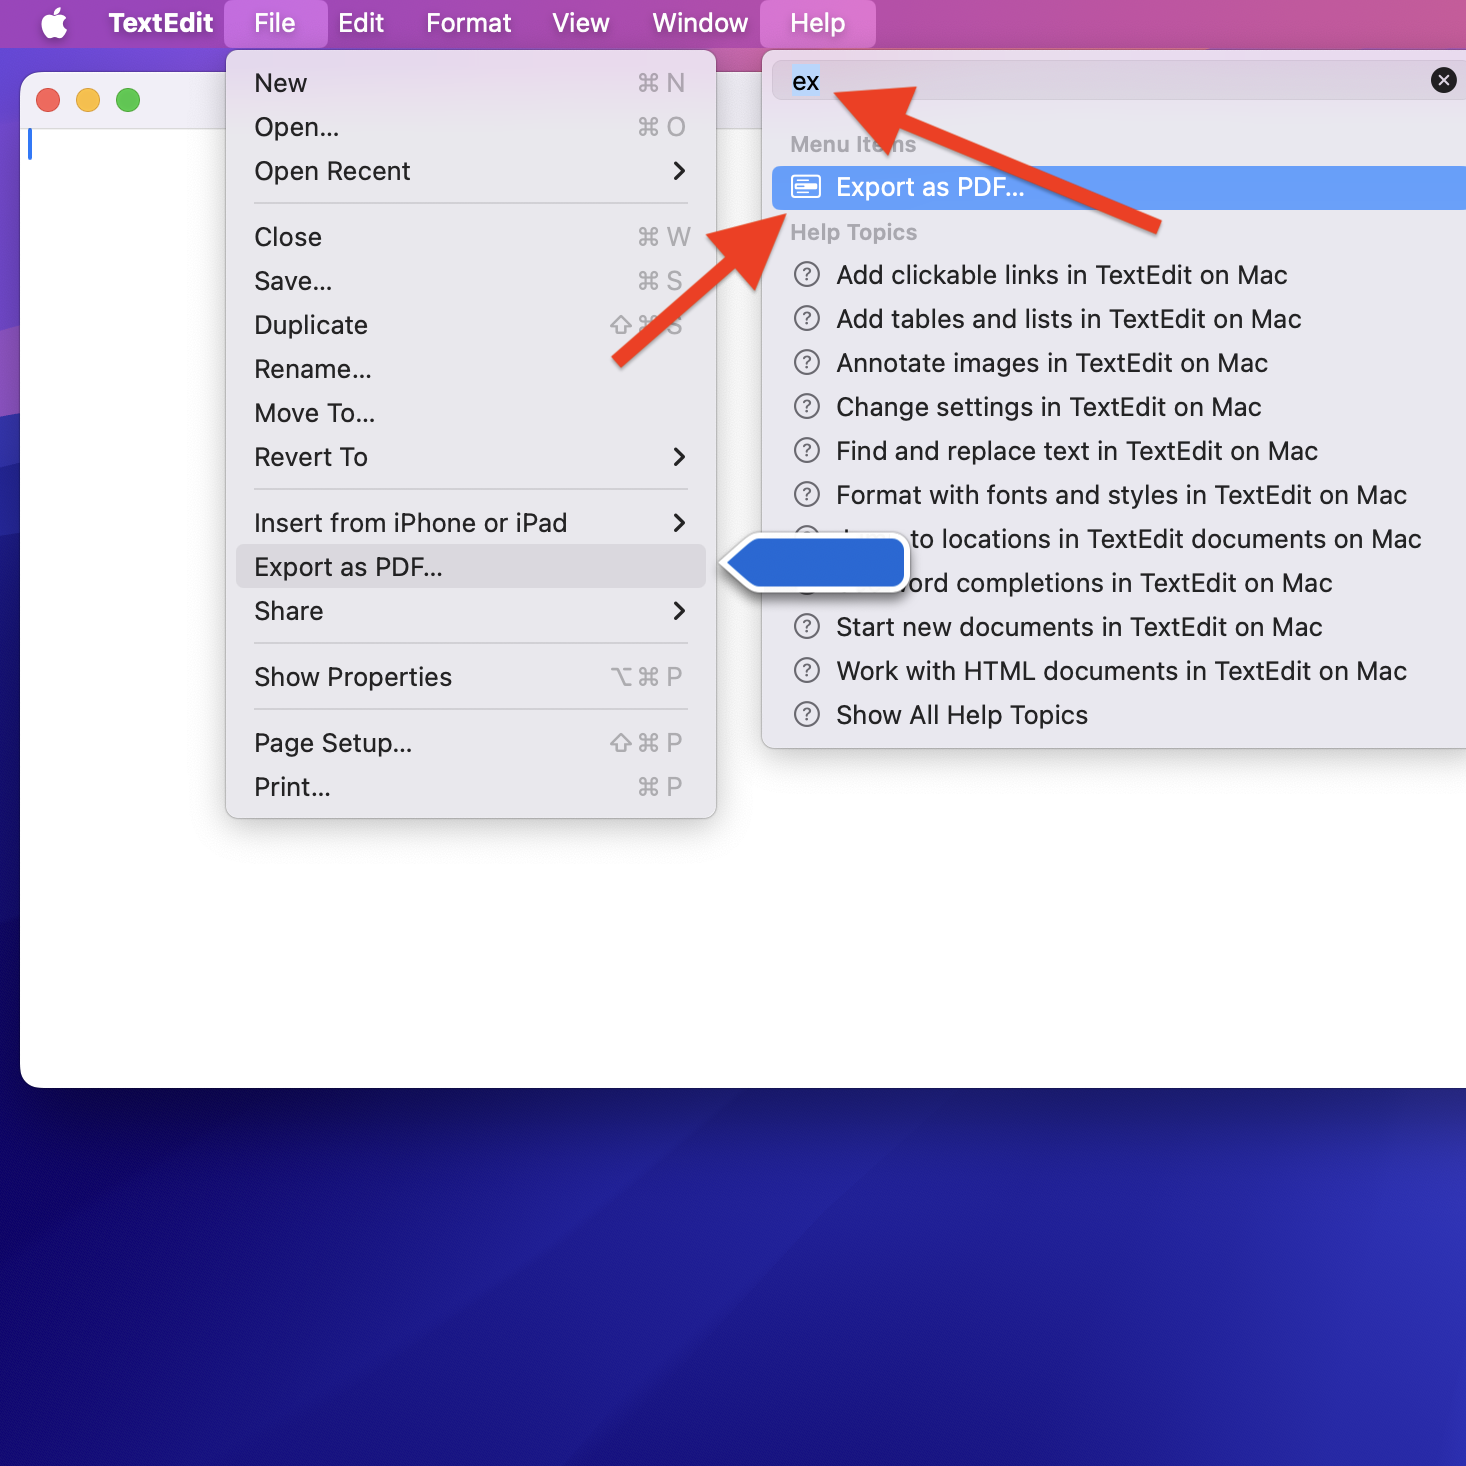The width and height of the screenshot is (1466, 1466).
Task: Click the help icon beside Format with fonts
Action: pos(806,494)
